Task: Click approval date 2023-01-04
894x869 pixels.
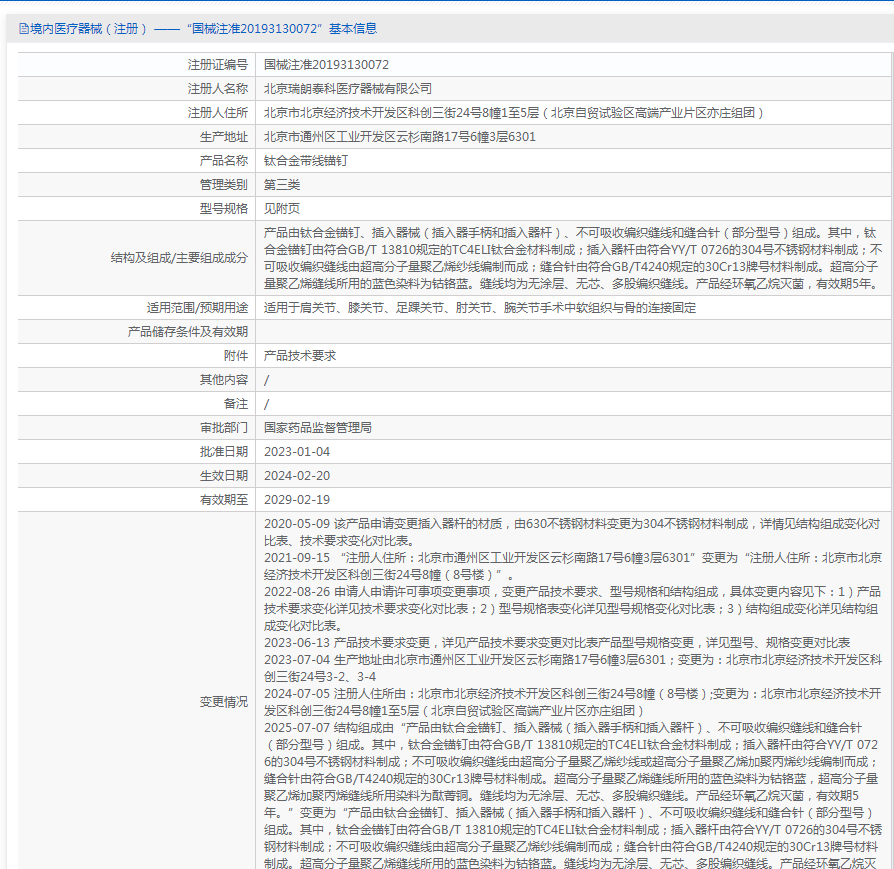Action: [296, 452]
